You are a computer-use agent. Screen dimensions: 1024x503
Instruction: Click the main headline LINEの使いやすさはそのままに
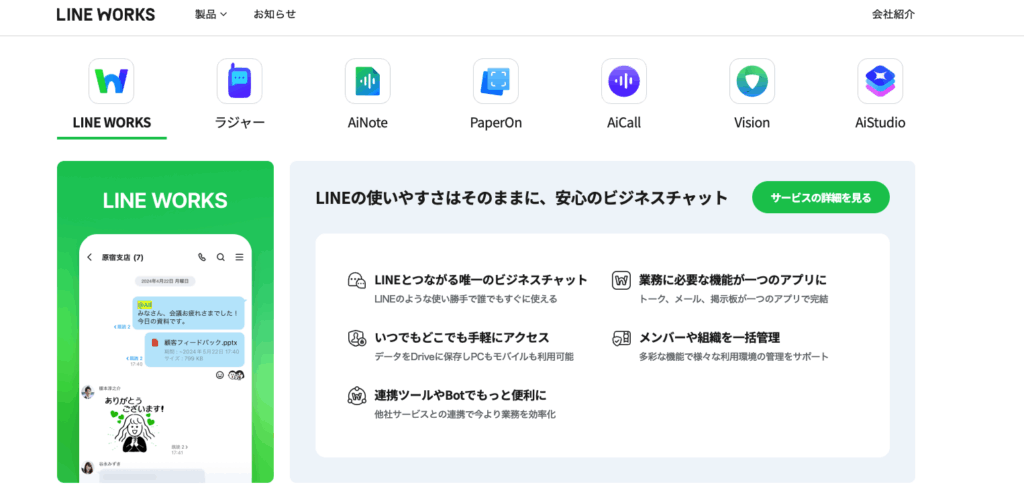(521, 198)
